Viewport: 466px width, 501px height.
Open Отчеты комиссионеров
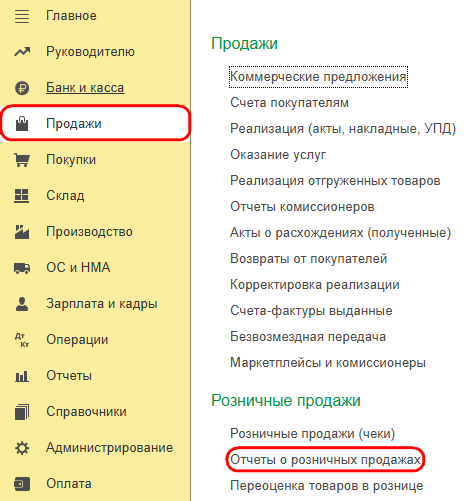302,207
